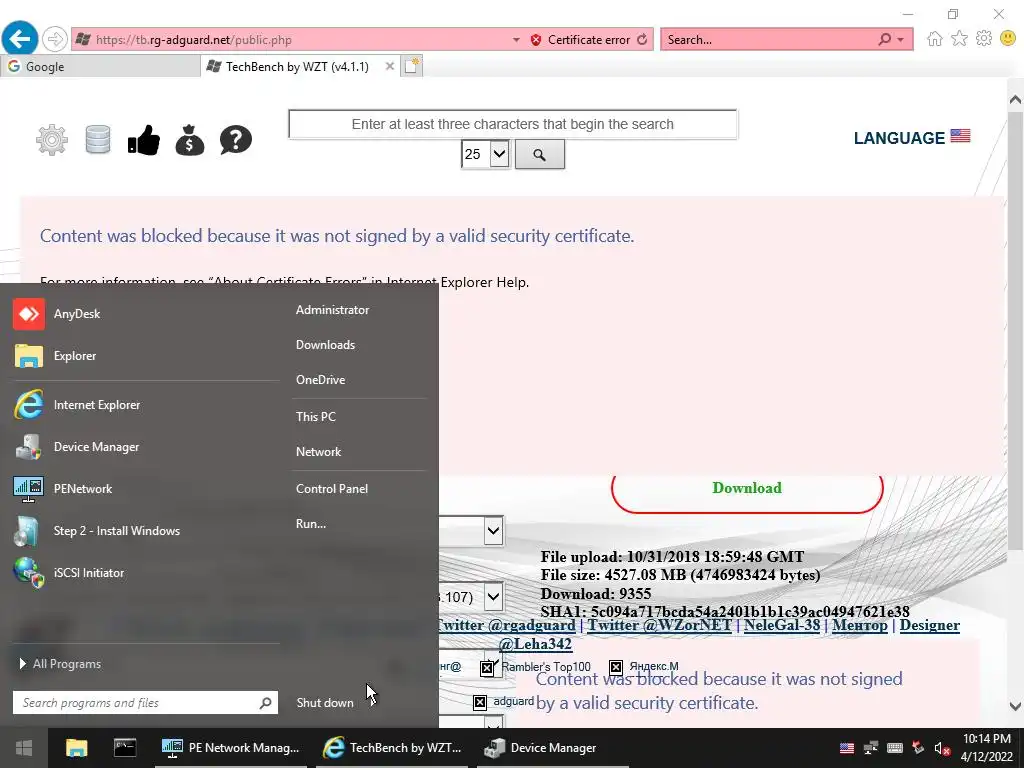Open the IE Tools gear icon
1024x768 pixels.
click(984, 39)
